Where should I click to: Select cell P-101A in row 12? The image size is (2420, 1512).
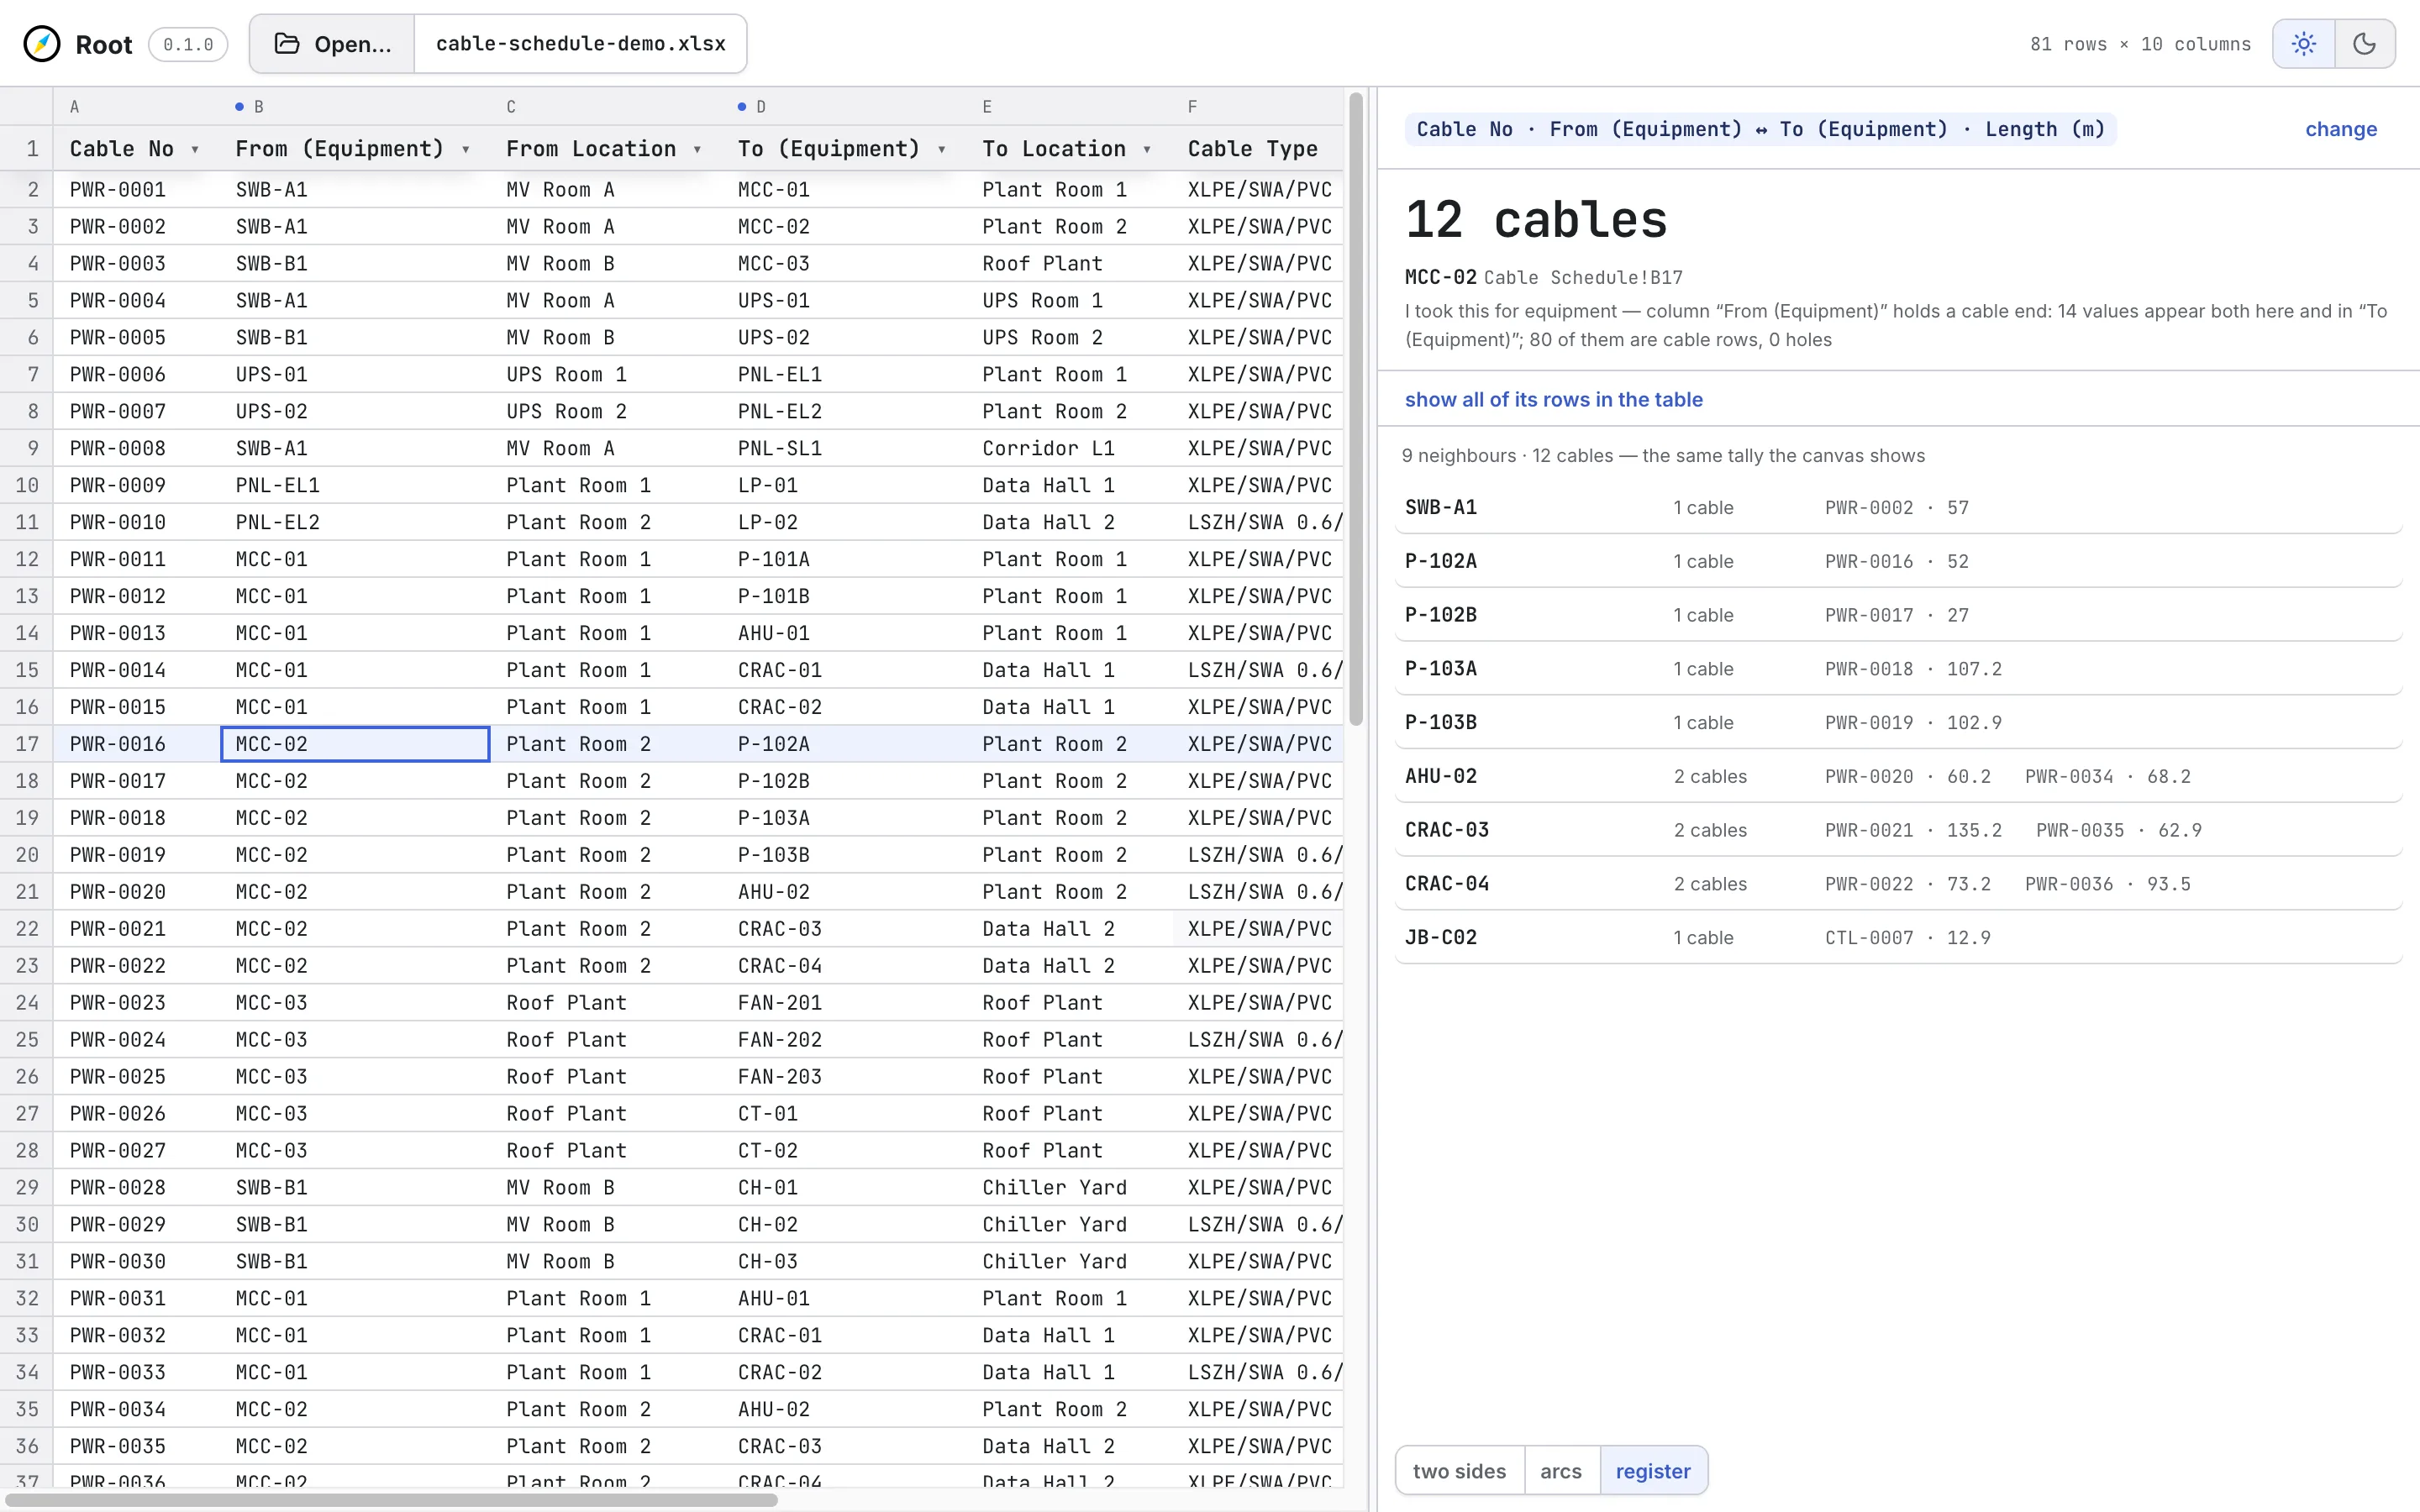(844, 559)
